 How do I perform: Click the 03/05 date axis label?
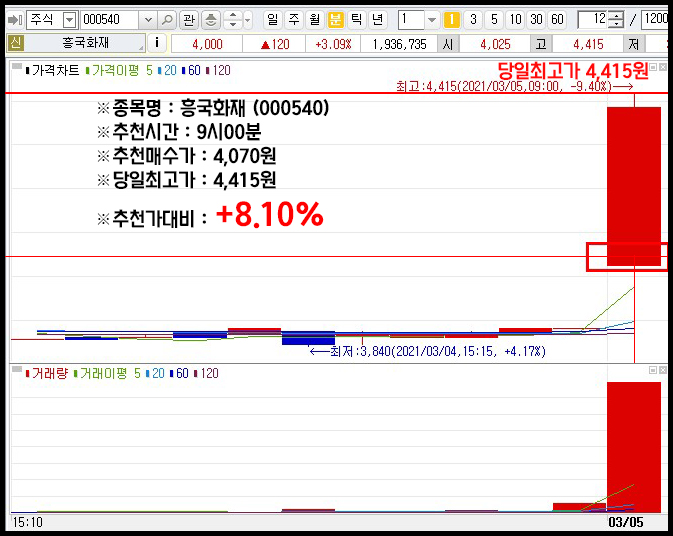tap(626, 522)
